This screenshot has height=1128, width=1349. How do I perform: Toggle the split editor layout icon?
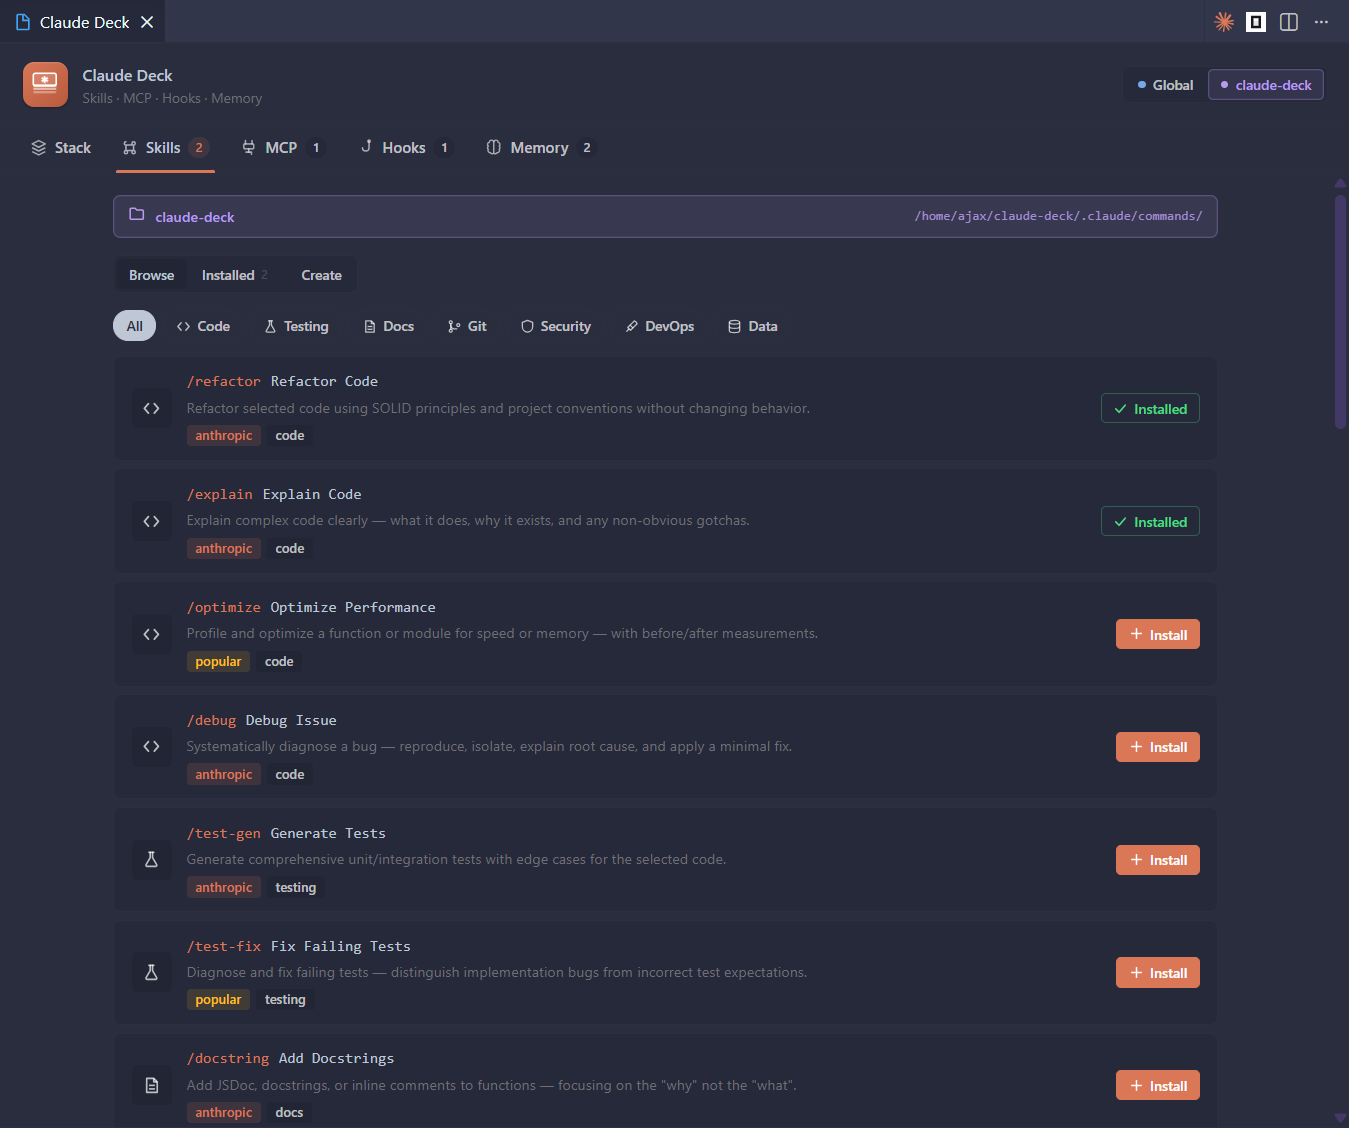[1289, 22]
